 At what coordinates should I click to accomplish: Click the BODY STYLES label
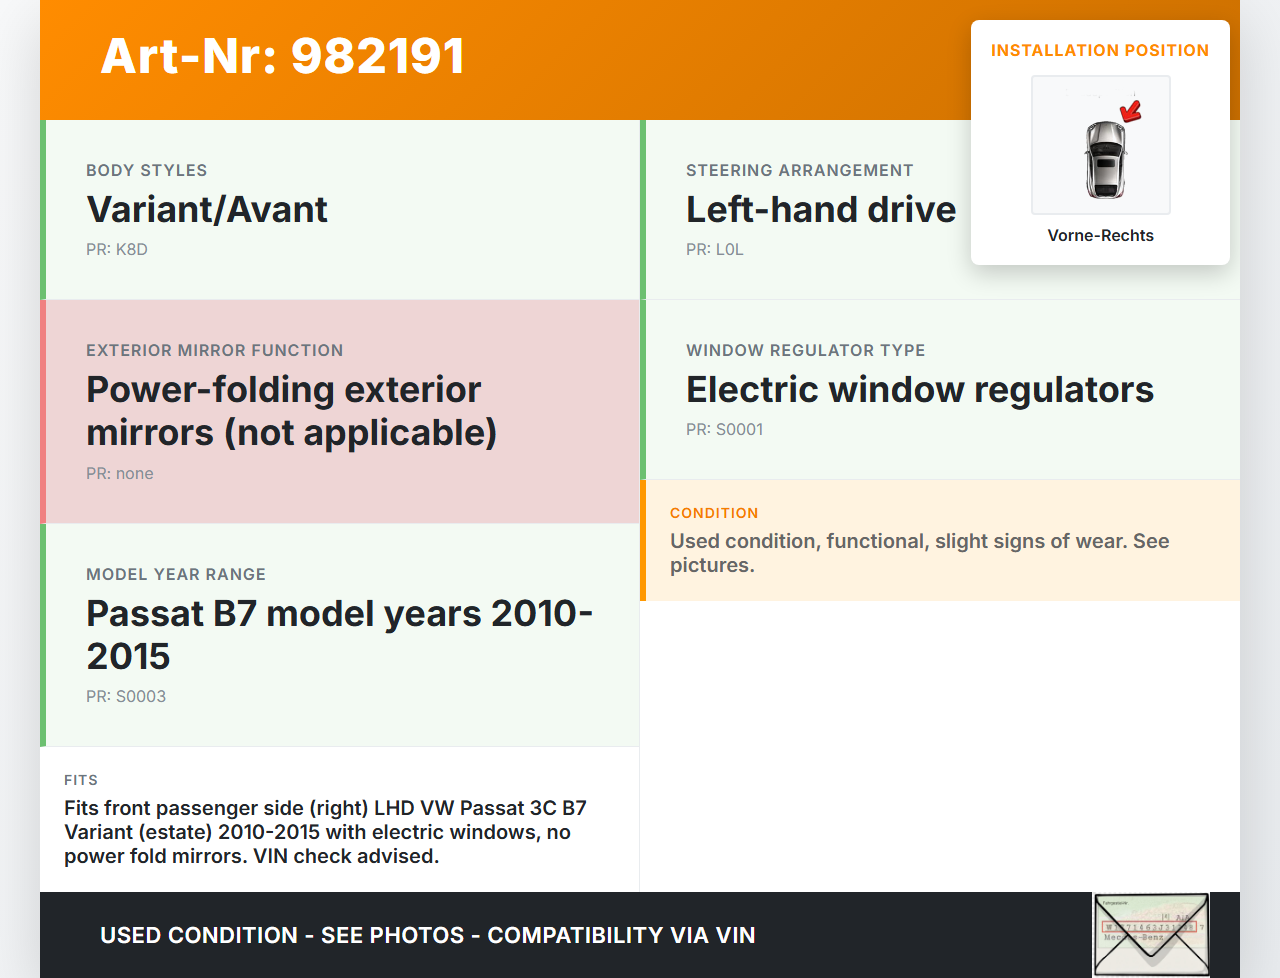(x=147, y=170)
